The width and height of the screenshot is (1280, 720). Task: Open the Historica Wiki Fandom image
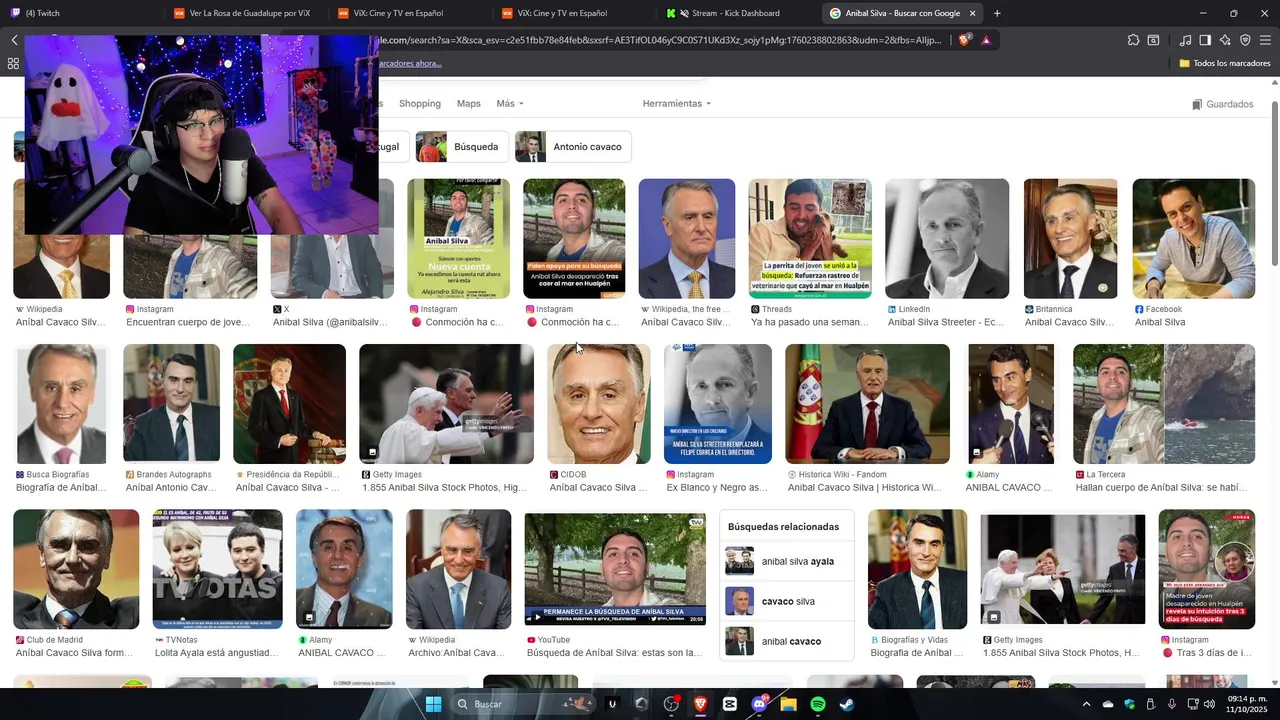click(x=867, y=404)
